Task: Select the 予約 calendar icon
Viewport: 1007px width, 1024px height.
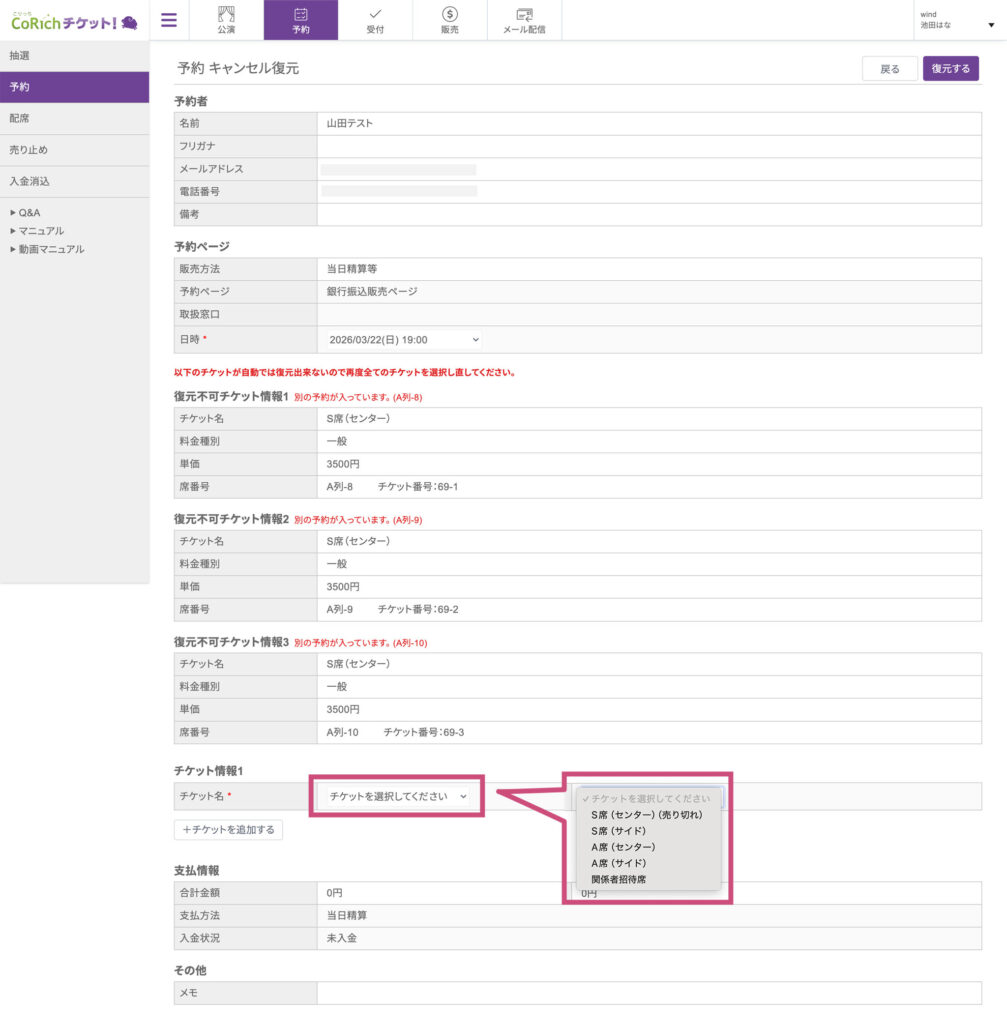Action: click(x=301, y=14)
